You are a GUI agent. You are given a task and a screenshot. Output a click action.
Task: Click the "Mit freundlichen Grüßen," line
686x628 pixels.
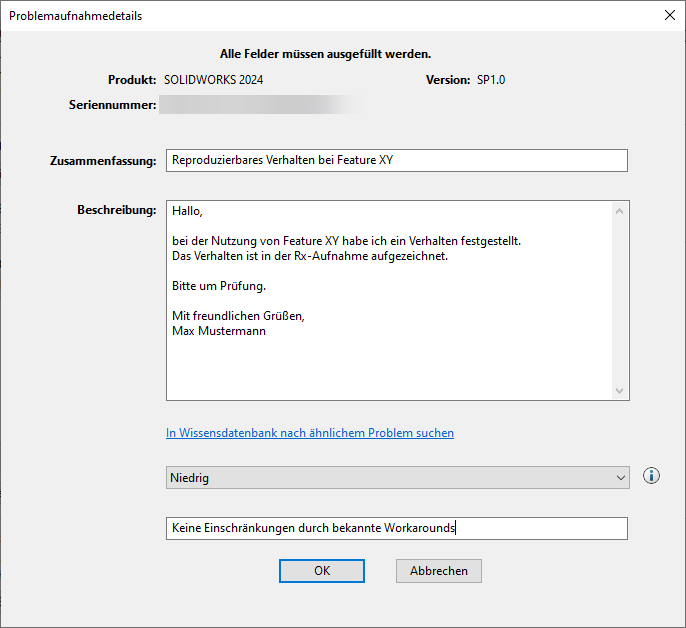(238, 316)
